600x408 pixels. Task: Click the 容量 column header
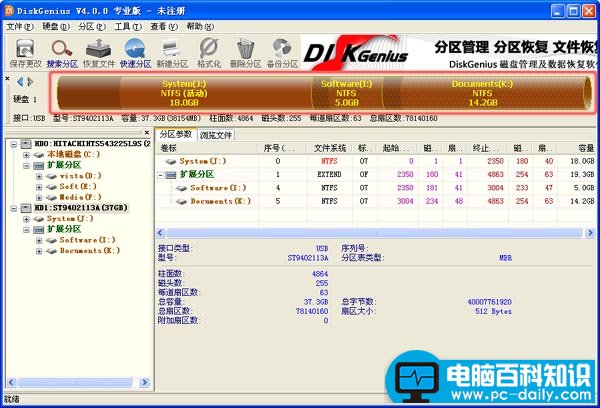click(578, 149)
